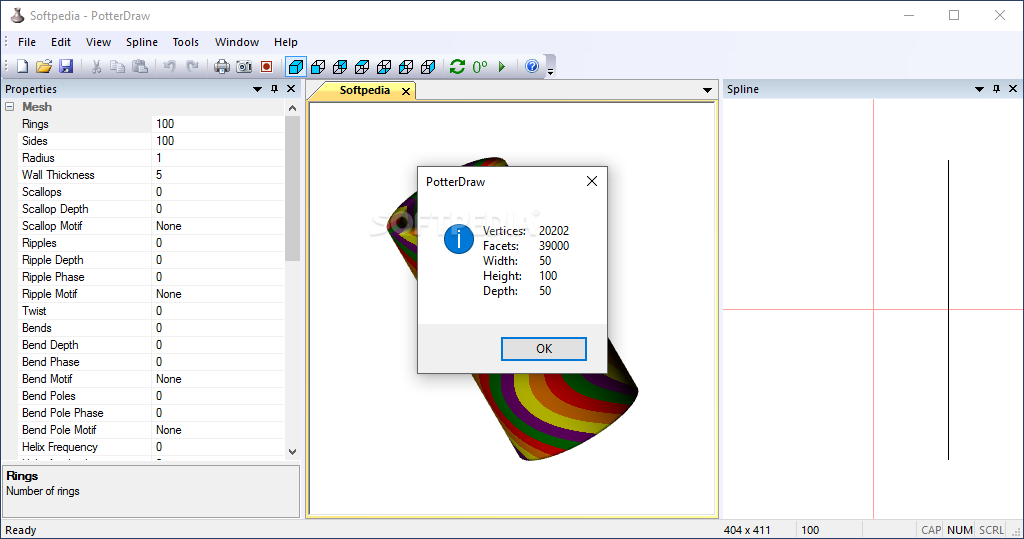
Task: Open the Spline menu
Action: (142, 42)
